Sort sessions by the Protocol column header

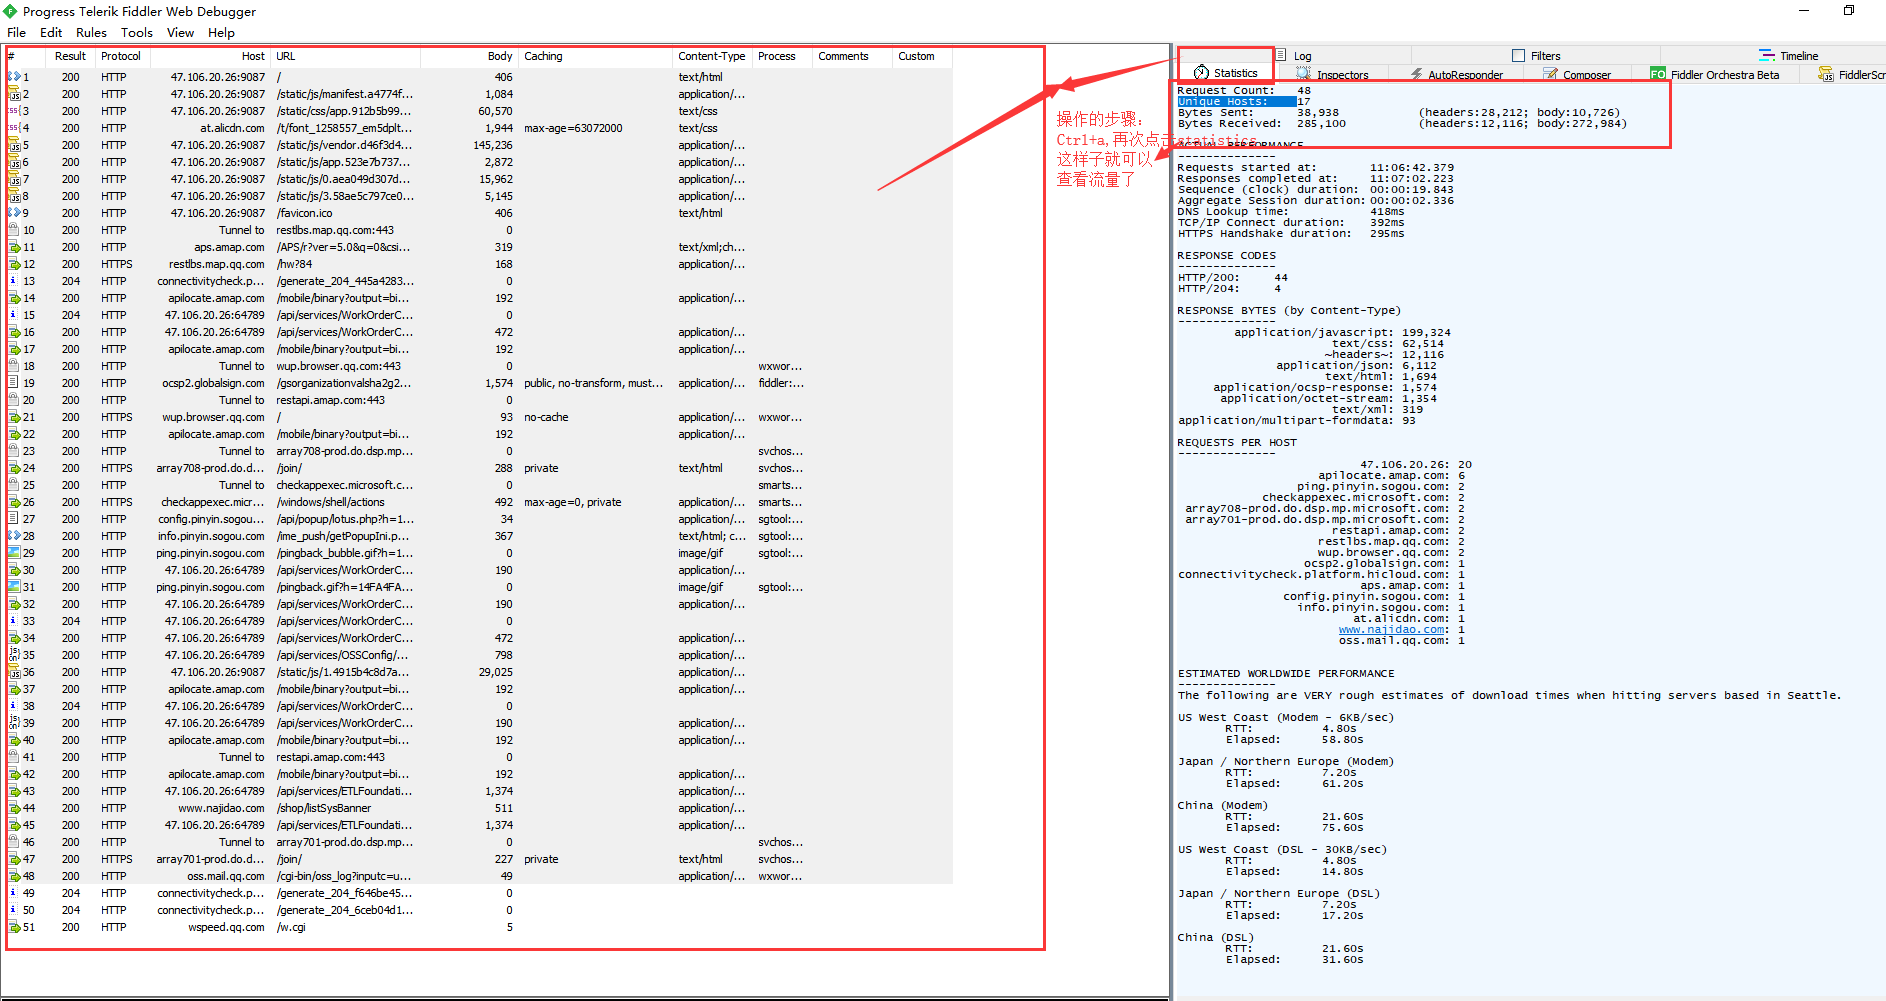pos(121,56)
